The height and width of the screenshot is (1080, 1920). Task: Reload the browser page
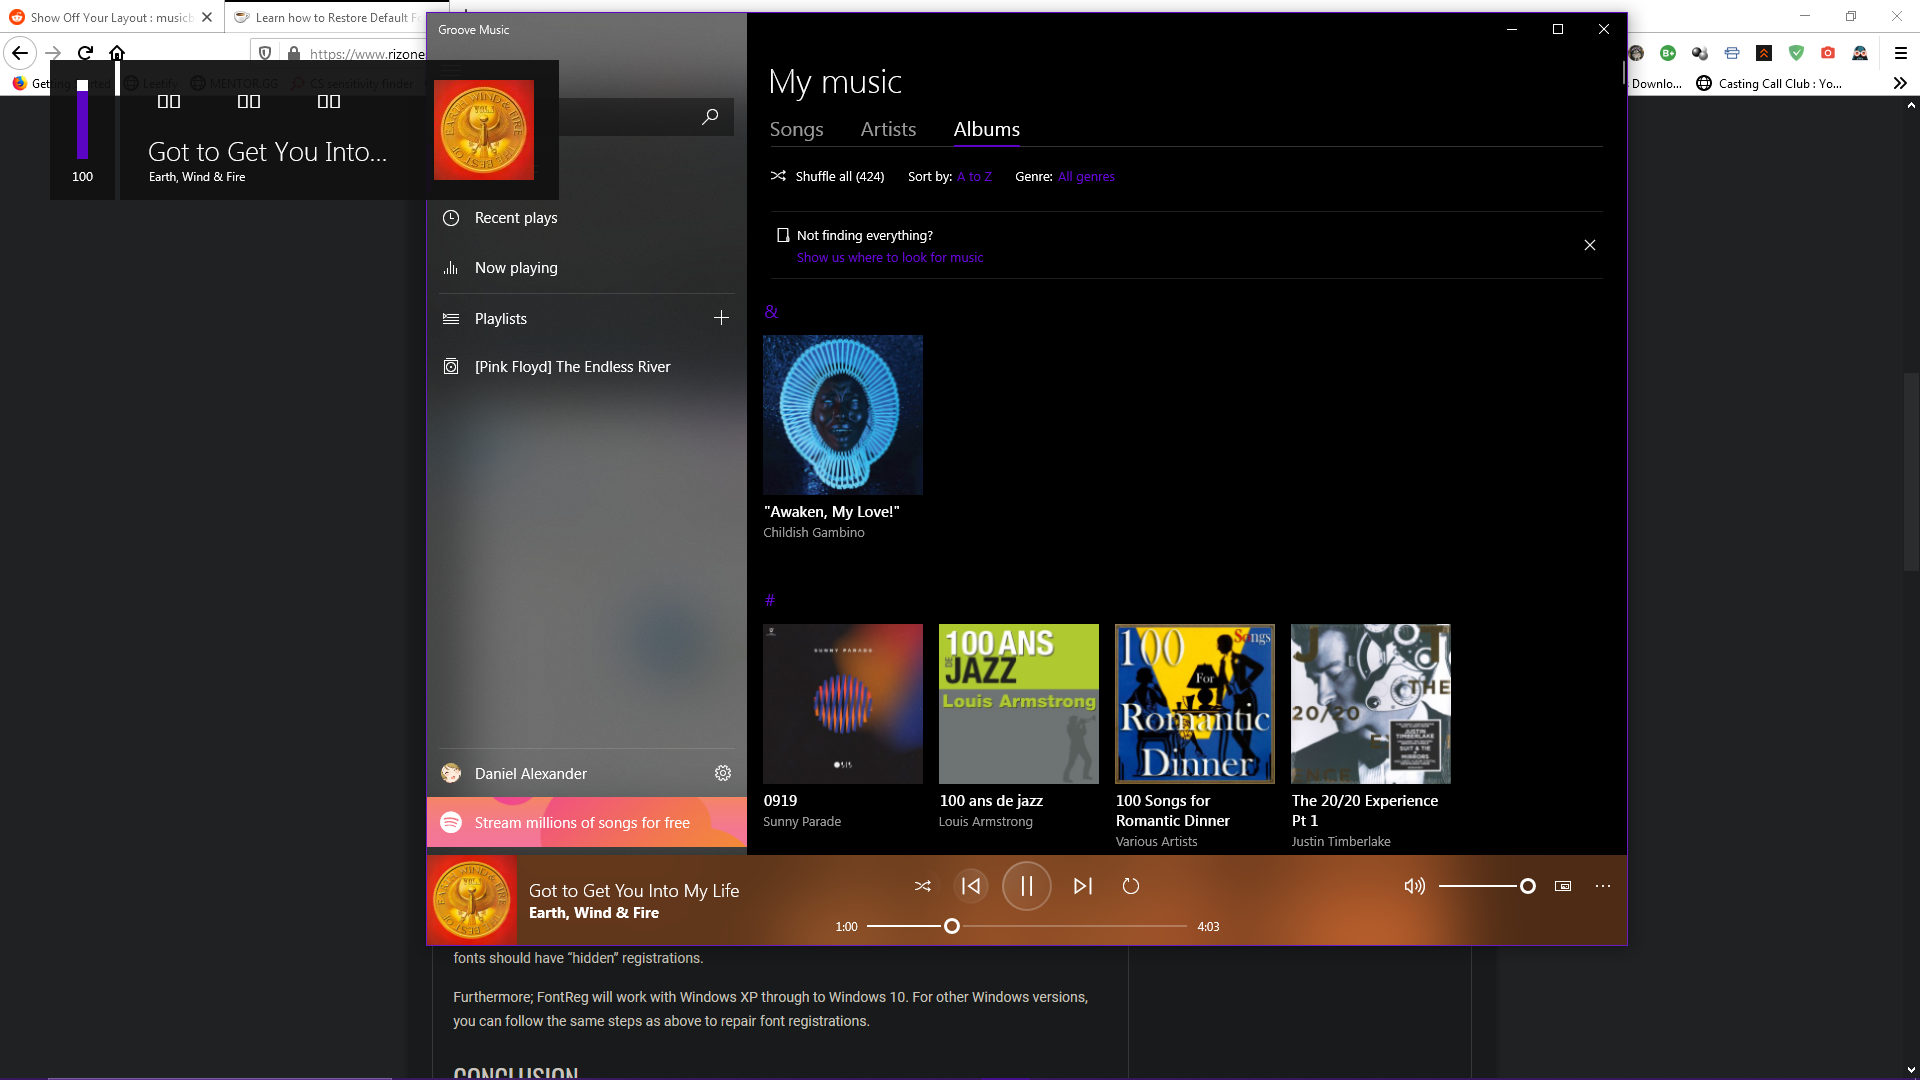tap(85, 53)
